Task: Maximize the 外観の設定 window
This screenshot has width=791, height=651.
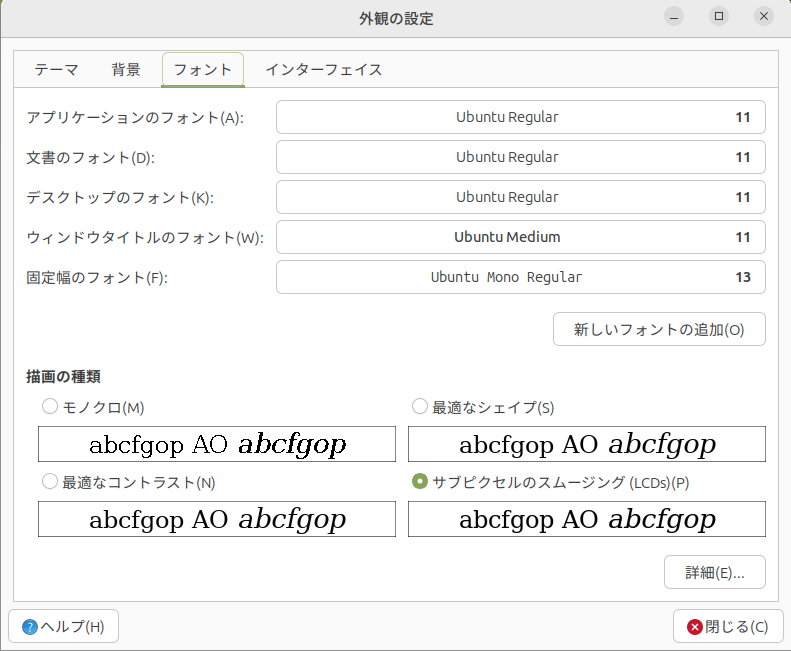Action: click(719, 17)
